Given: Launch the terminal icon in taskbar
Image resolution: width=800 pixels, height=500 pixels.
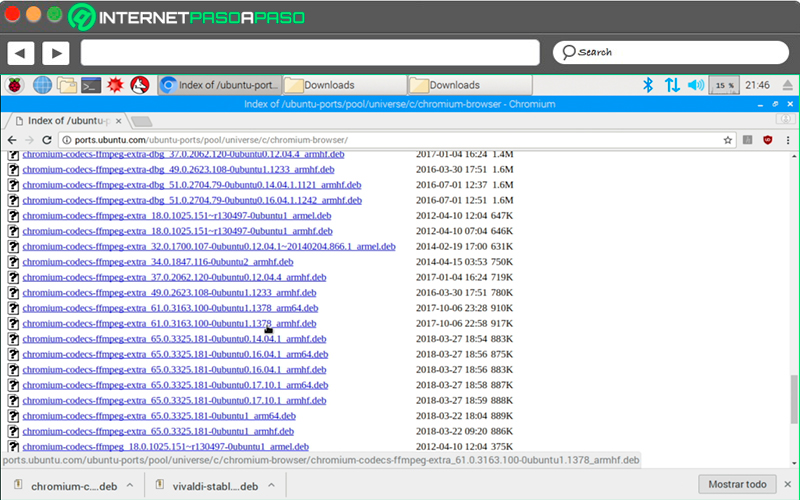Looking at the screenshot, I should click(x=91, y=85).
